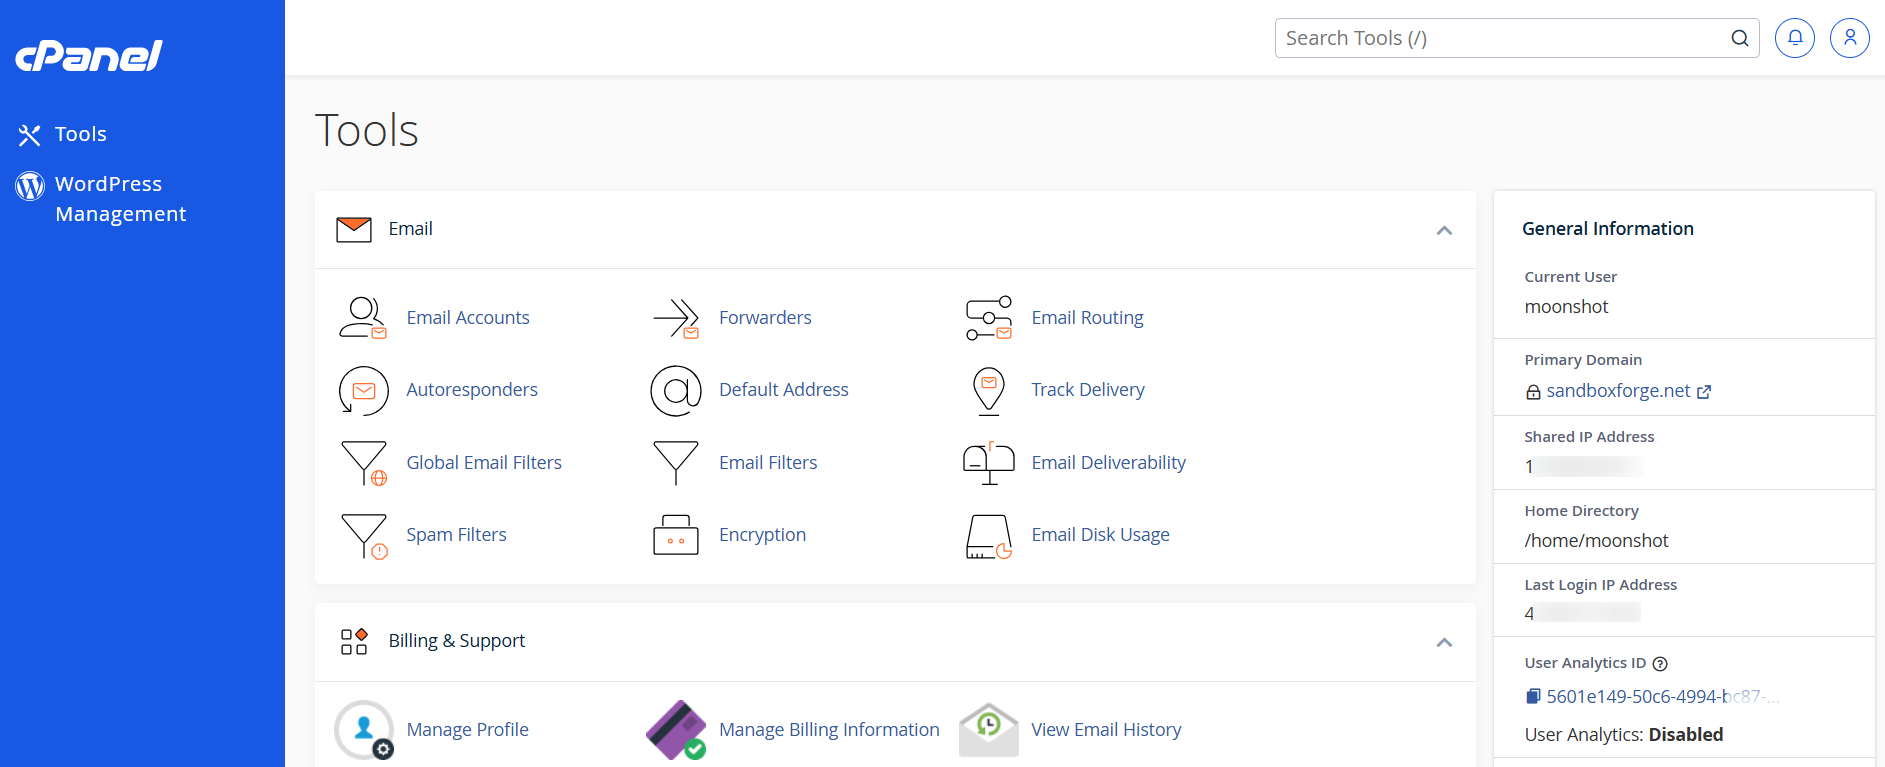Open the Manage Billing Information card icon
1885x767 pixels.
click(676, 730)
